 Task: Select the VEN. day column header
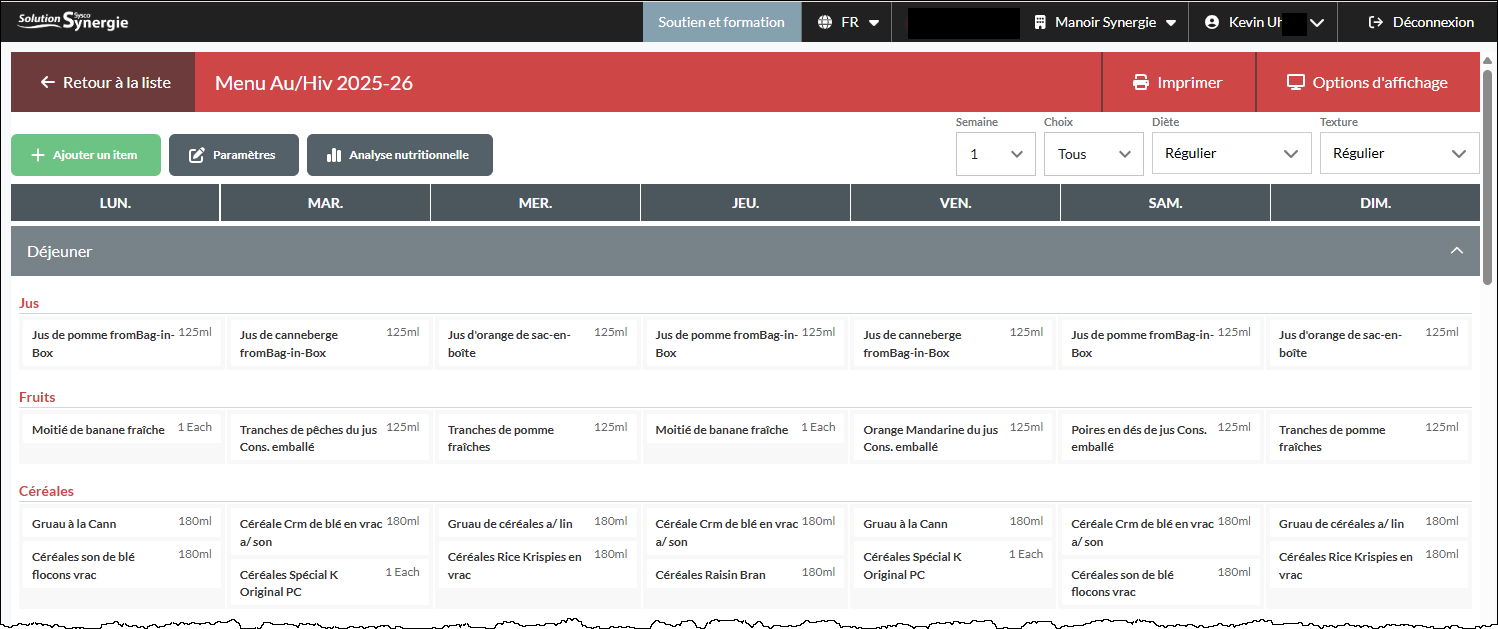[956, 203]
